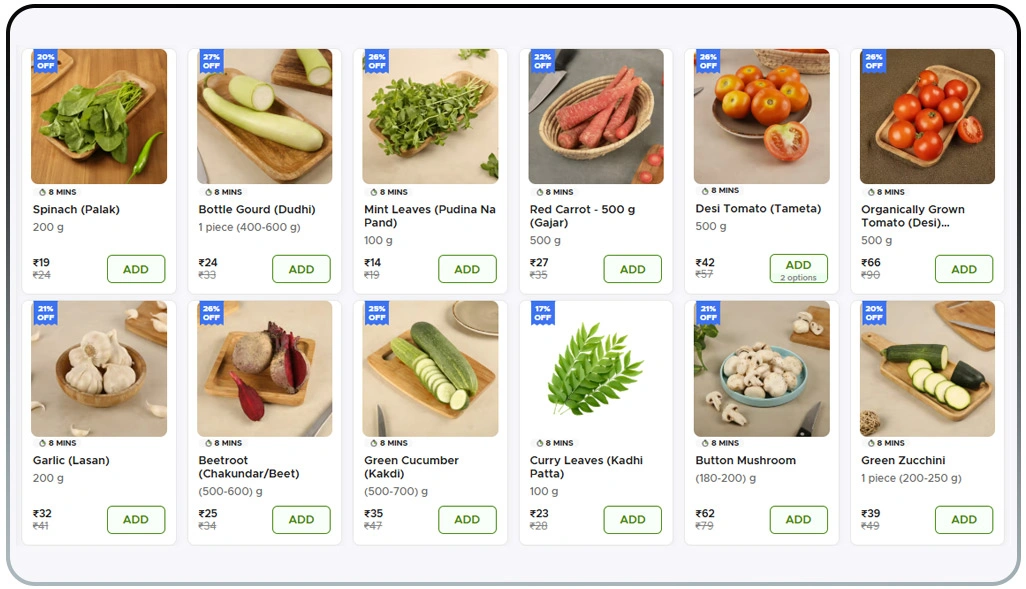This screenshot has width=1026, height=589.
Task: Click the 27% OFF badge on Bottle Gourd
Action: [x=211, y=61]
